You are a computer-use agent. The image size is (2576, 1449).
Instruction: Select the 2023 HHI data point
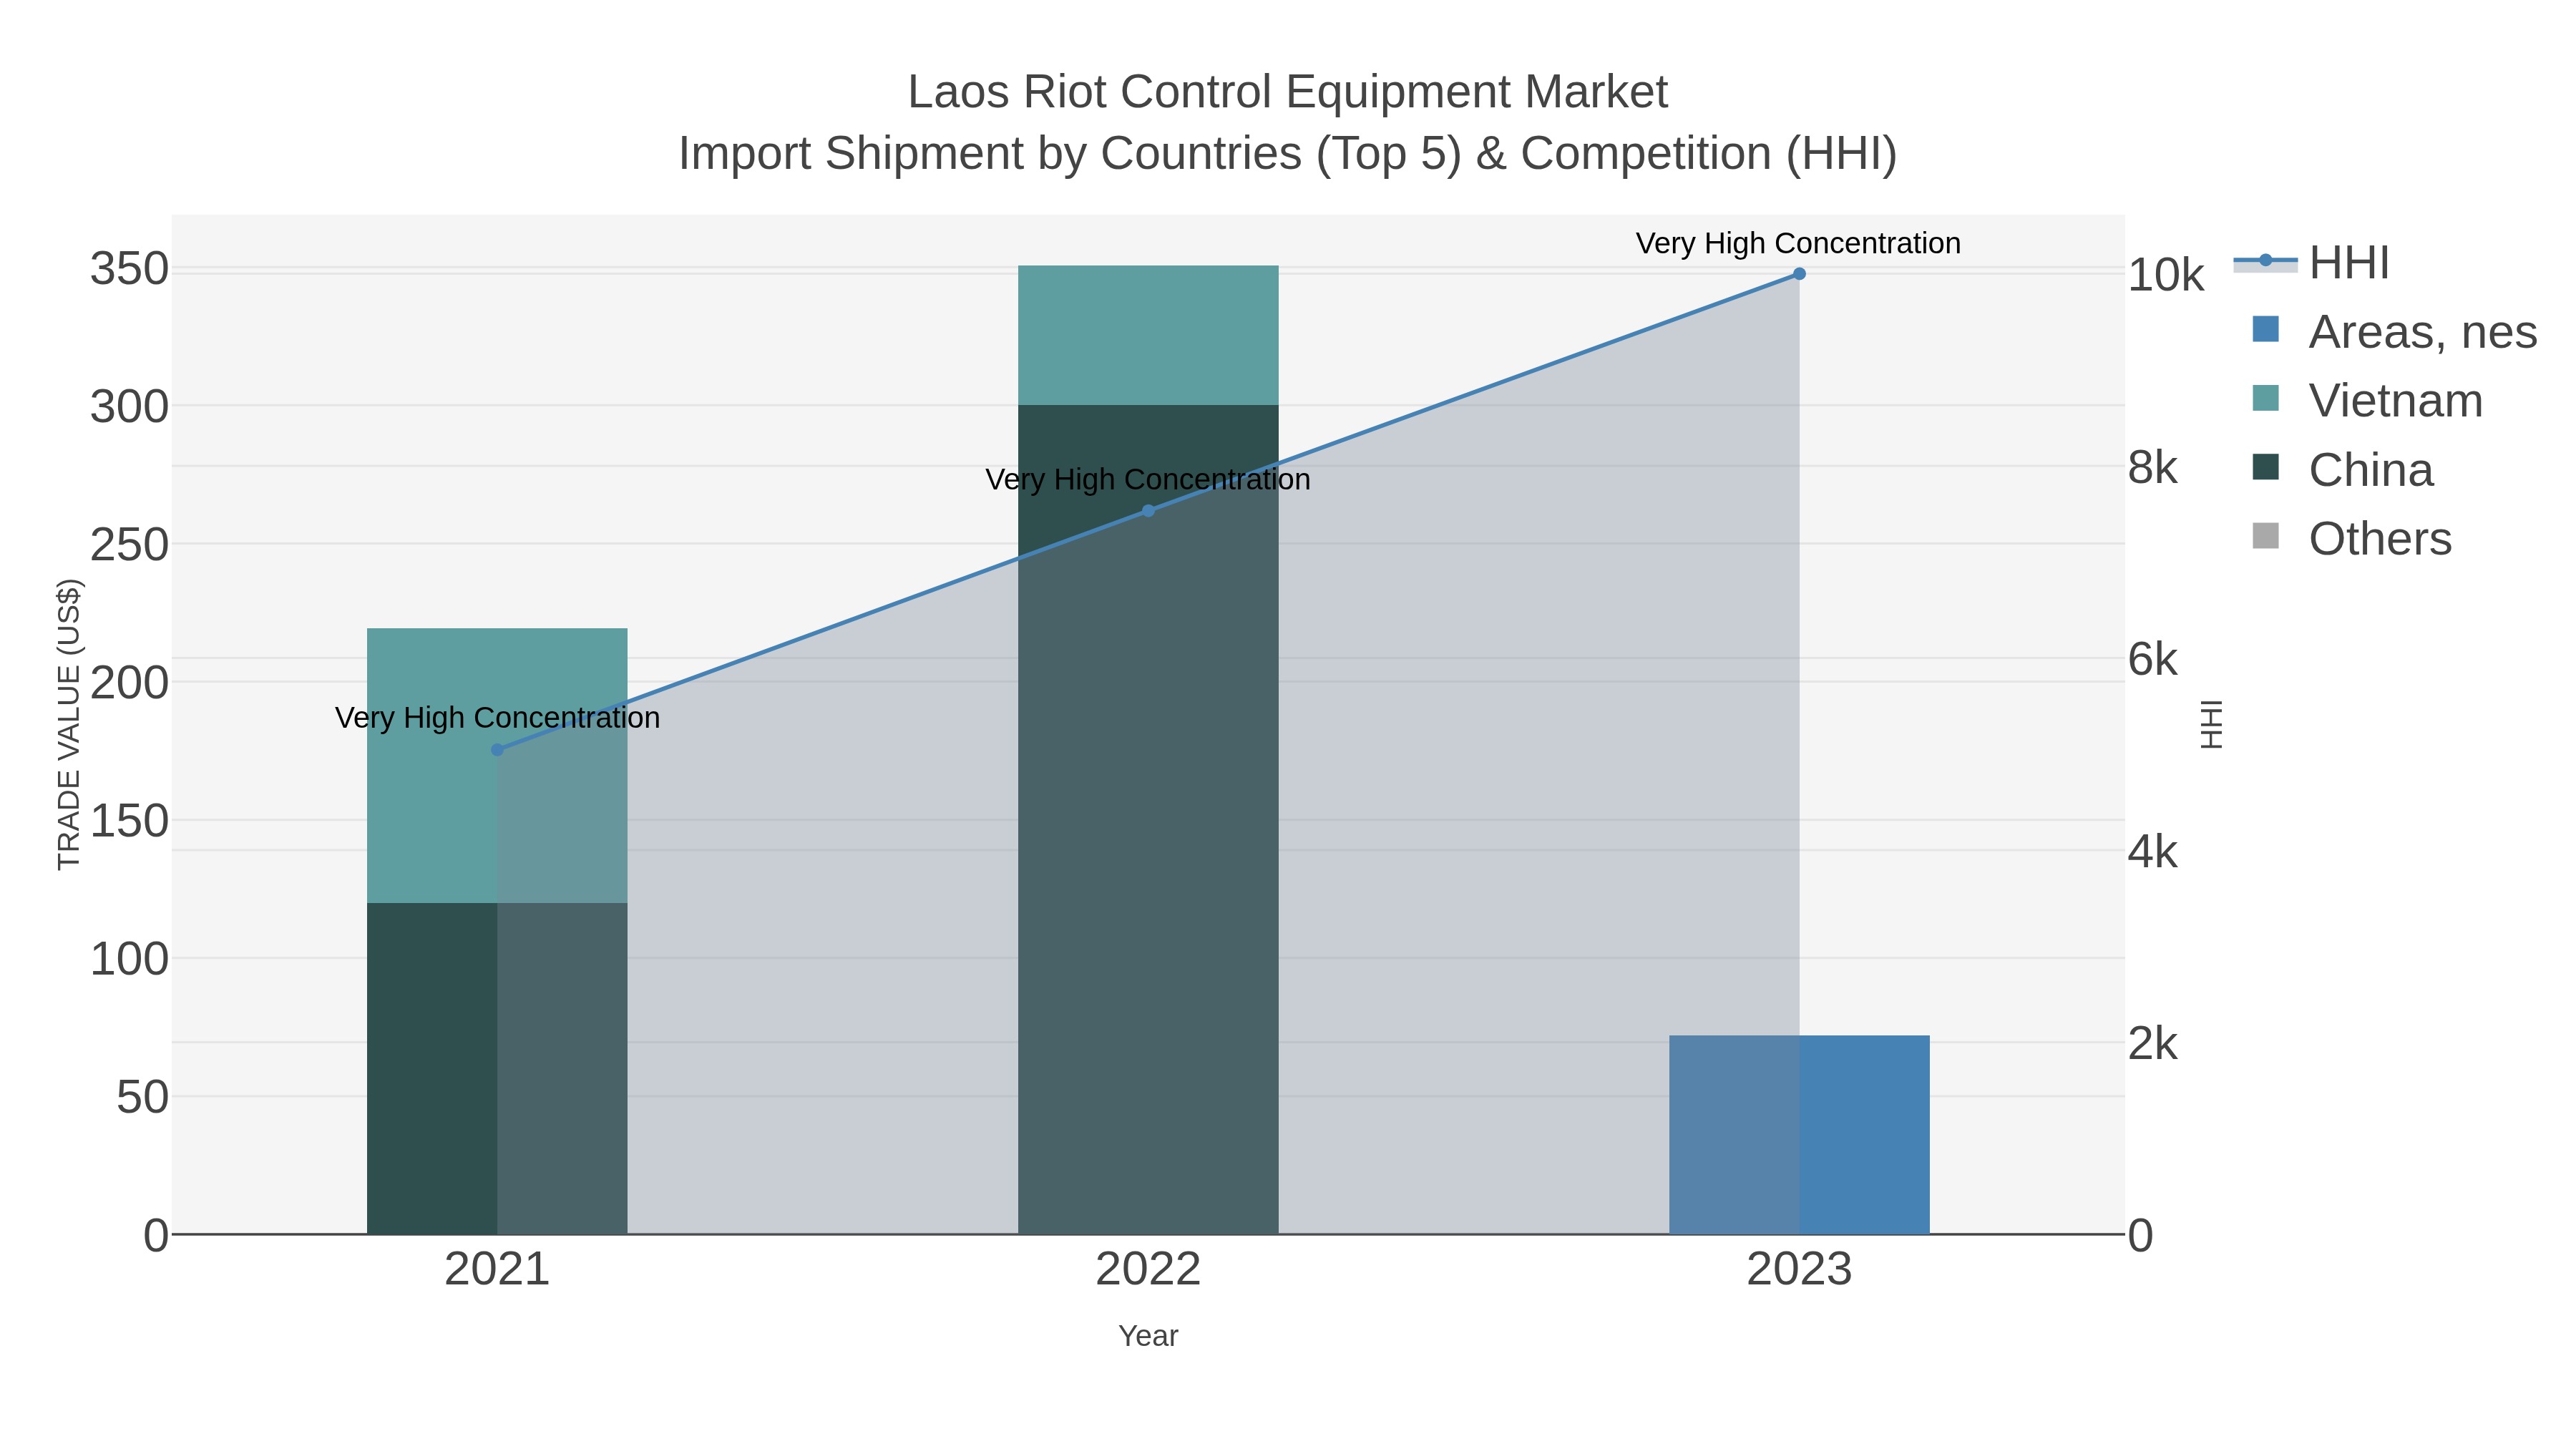(1799, 274)
